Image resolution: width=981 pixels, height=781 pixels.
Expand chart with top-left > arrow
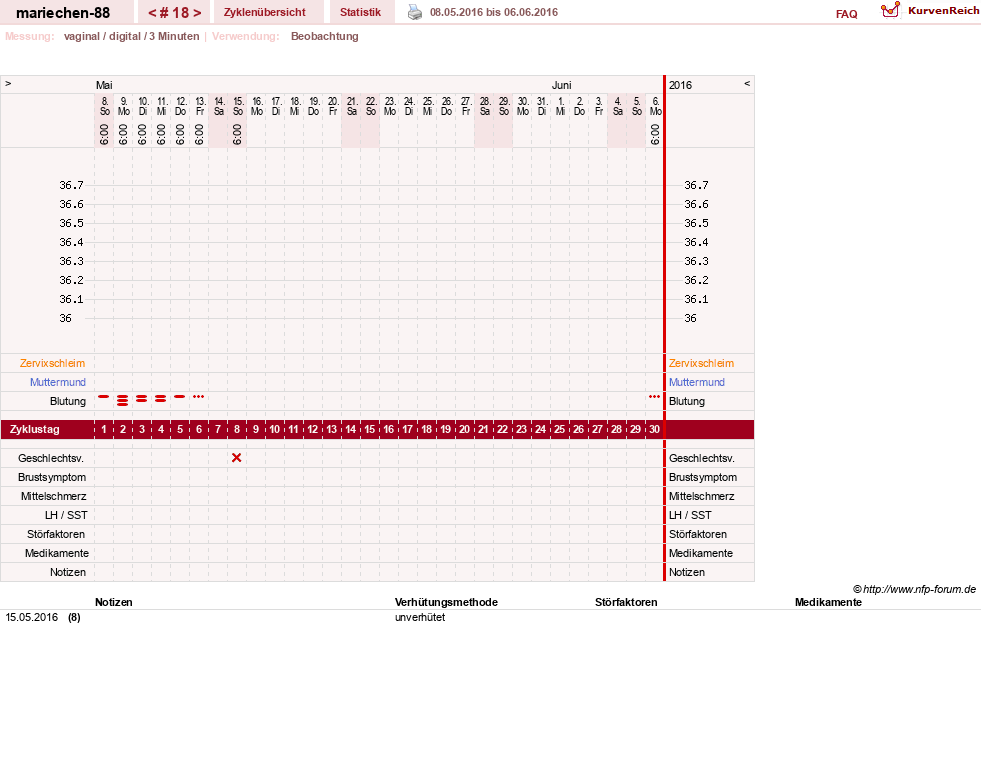[x=8, y=84]
